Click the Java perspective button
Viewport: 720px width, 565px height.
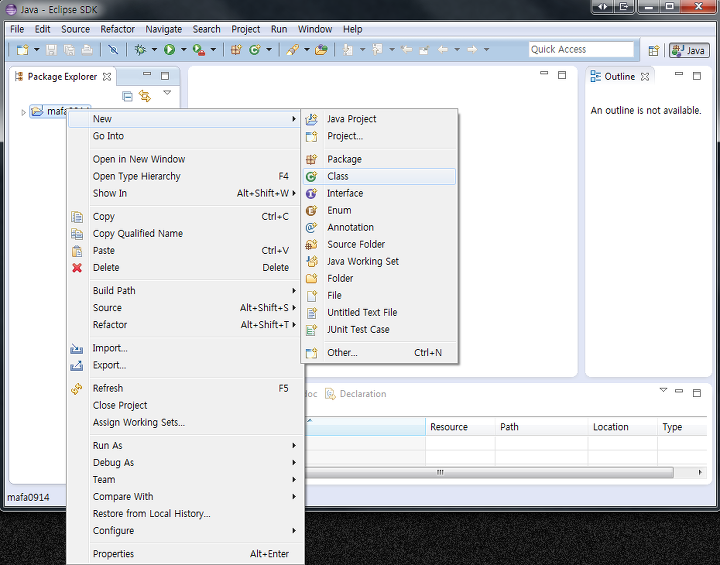[x=689, y=51]
